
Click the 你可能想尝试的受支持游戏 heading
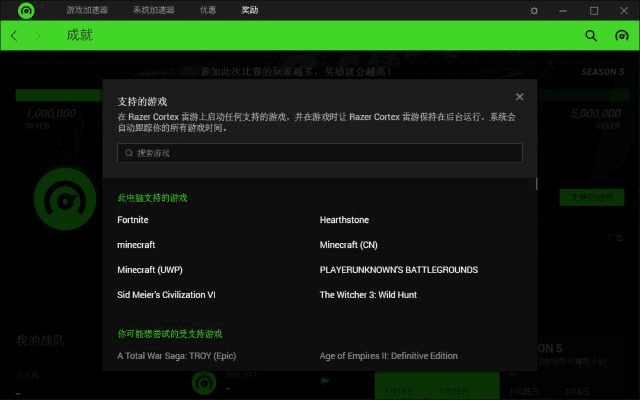(x=170, y=334)
